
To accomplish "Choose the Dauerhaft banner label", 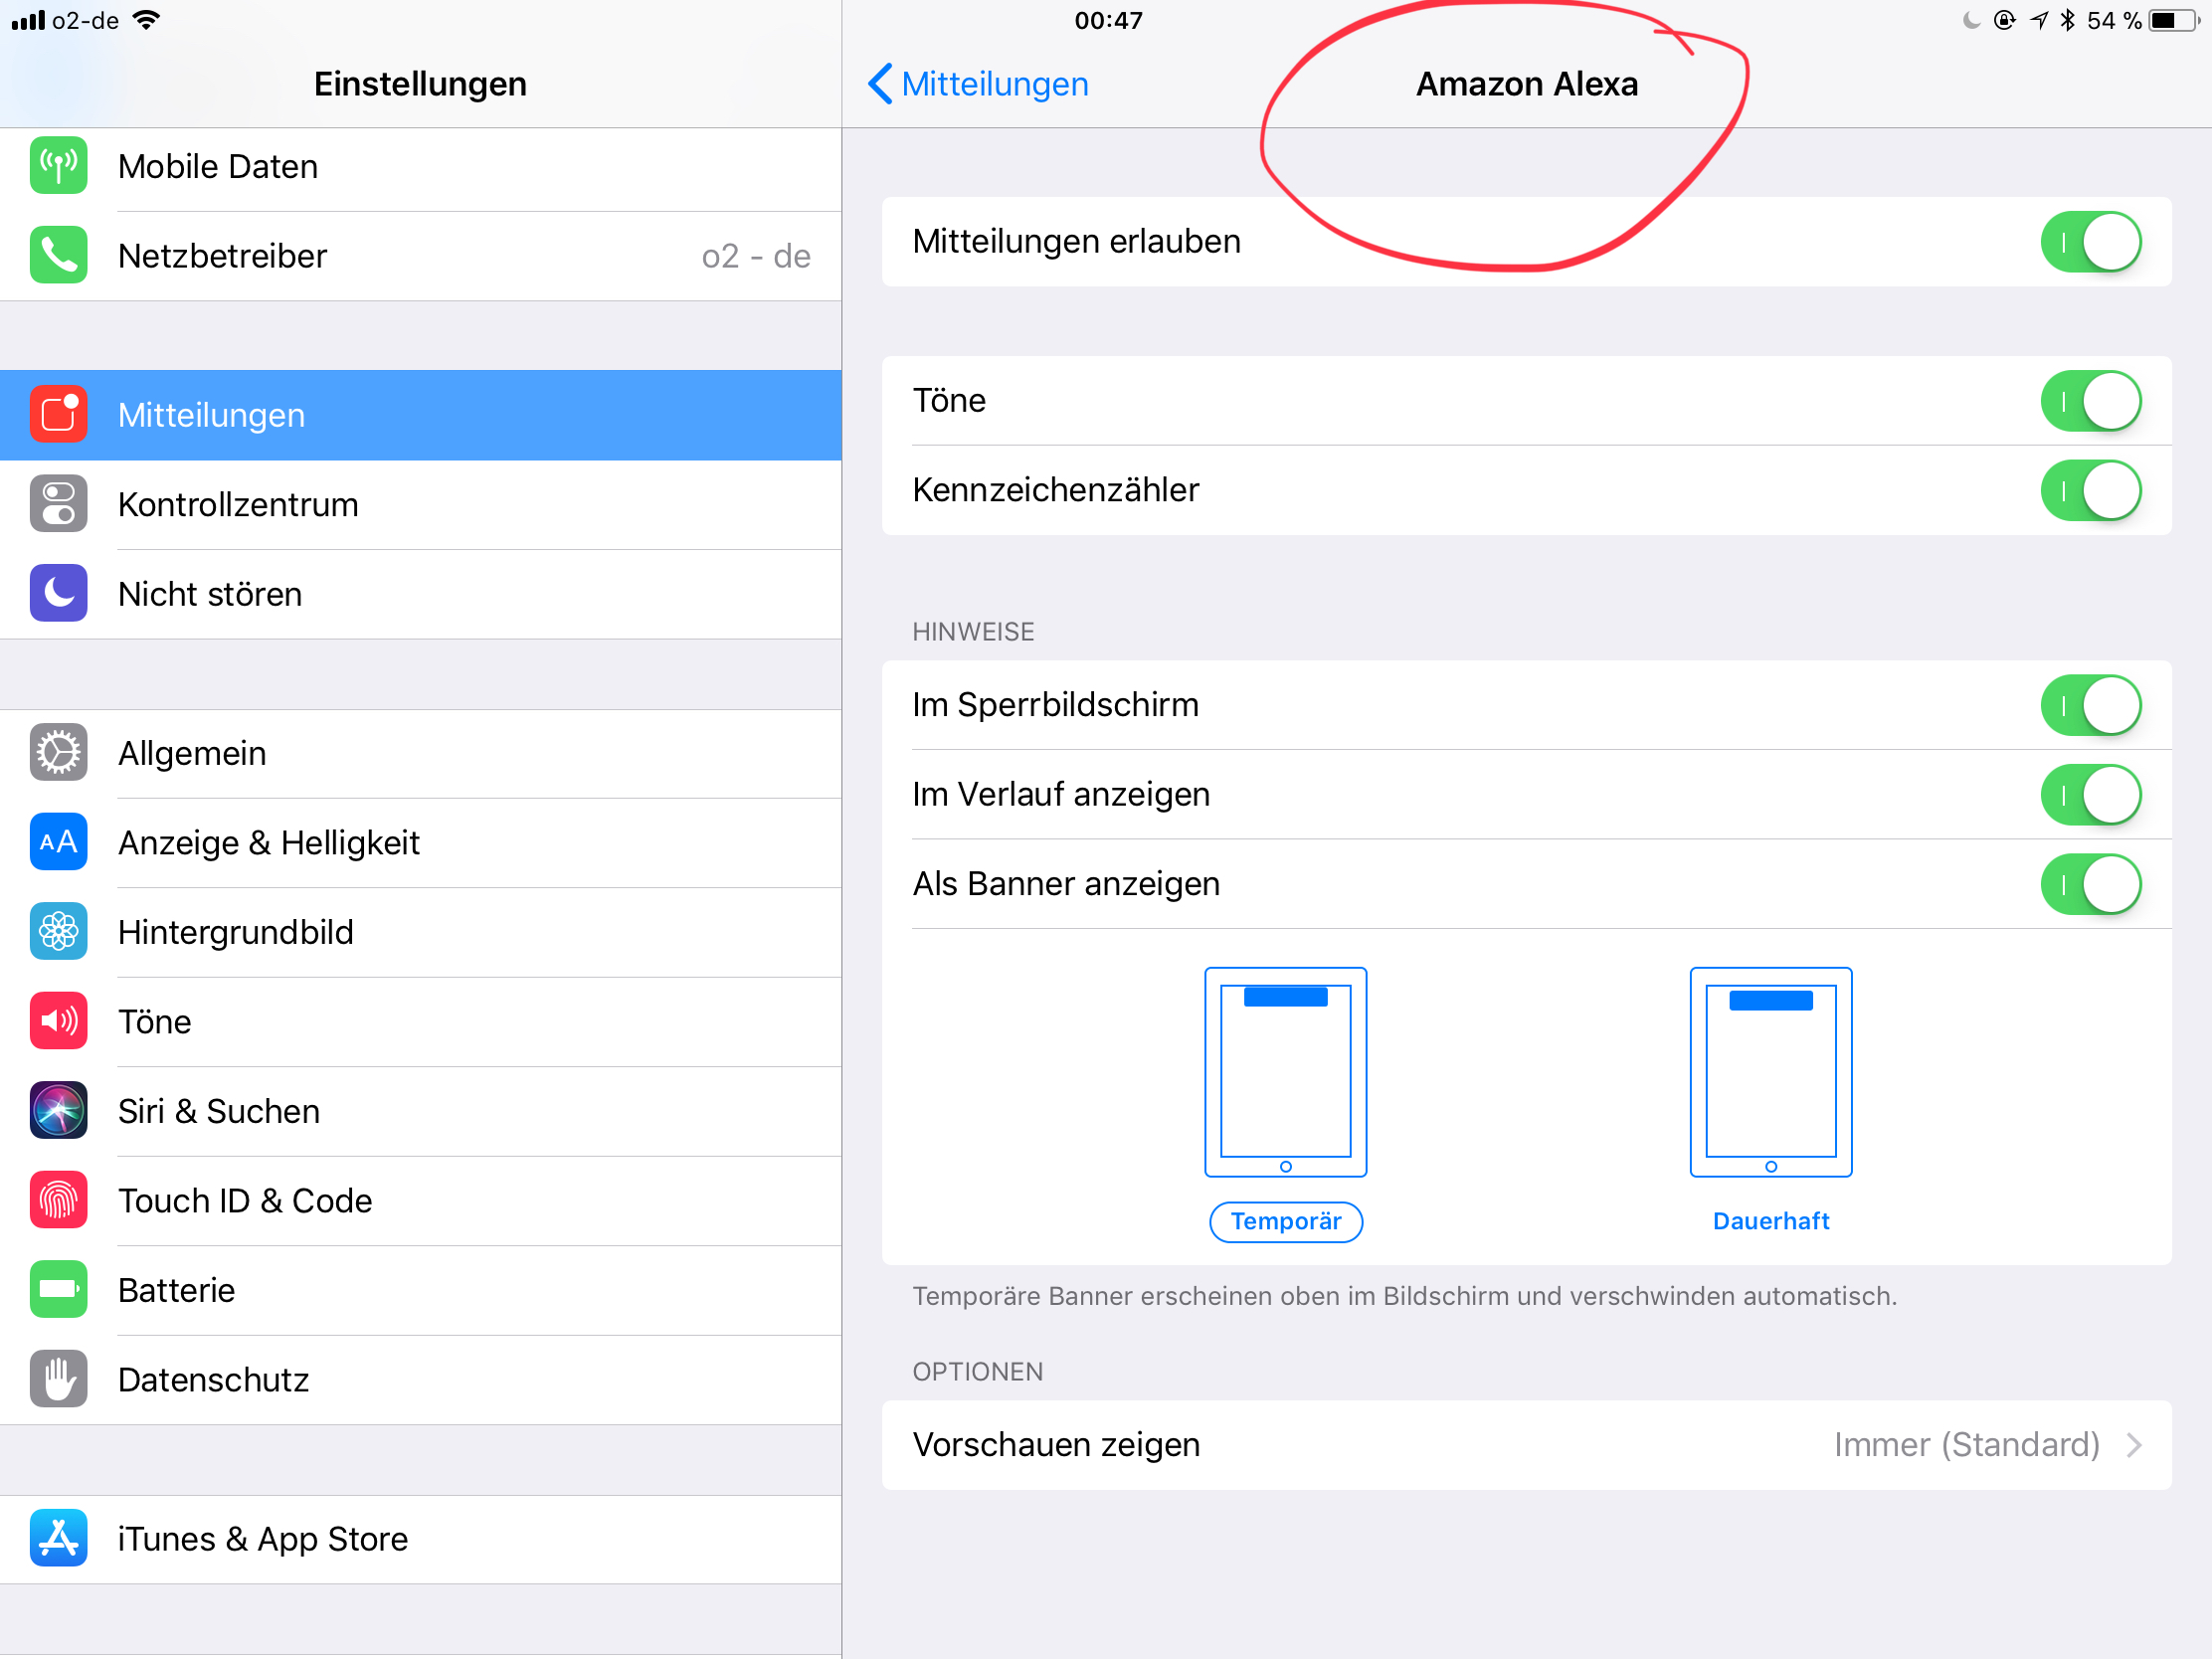I will click(x=1771, y=1221).
